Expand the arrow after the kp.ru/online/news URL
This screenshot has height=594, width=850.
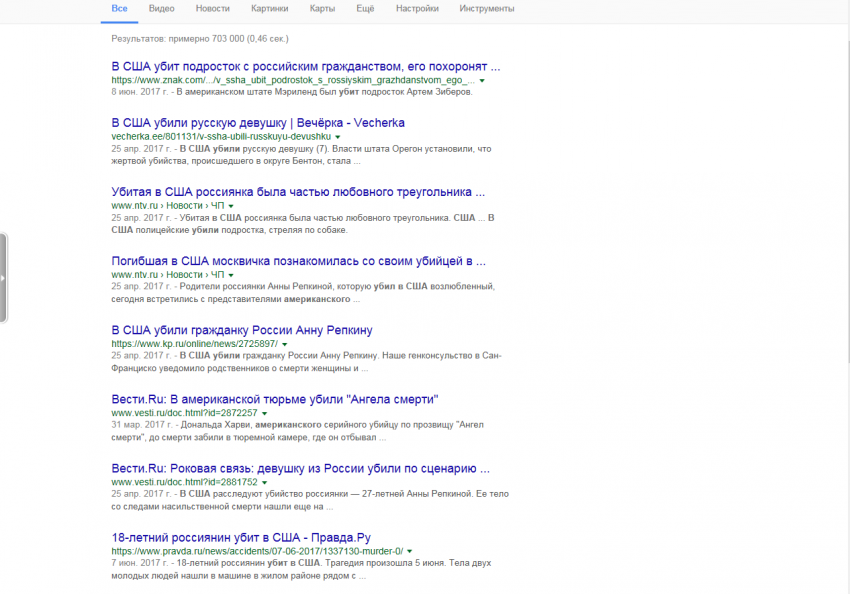(x=285, y=344)
